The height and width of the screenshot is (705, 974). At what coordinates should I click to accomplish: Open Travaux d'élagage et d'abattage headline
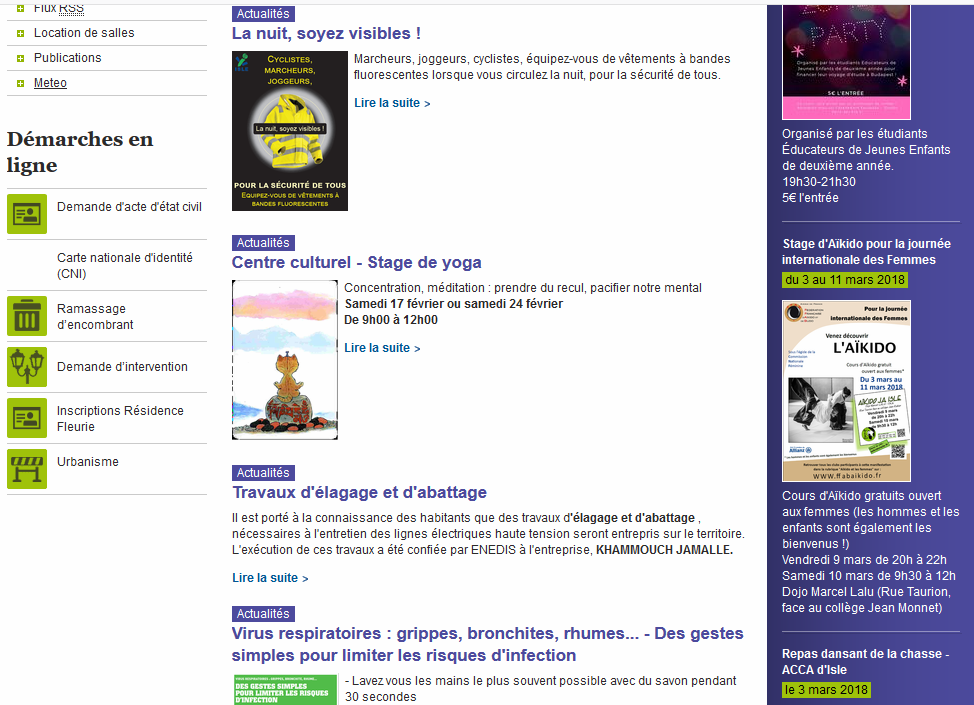(x=359, y=492)
